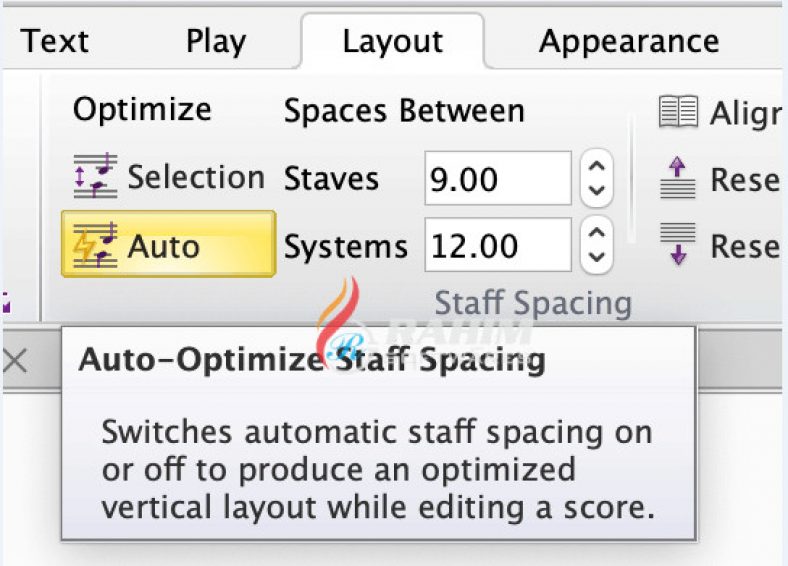
Task: Decrease the Systems spacing with down arrow
Action: (x=597, y=257)
